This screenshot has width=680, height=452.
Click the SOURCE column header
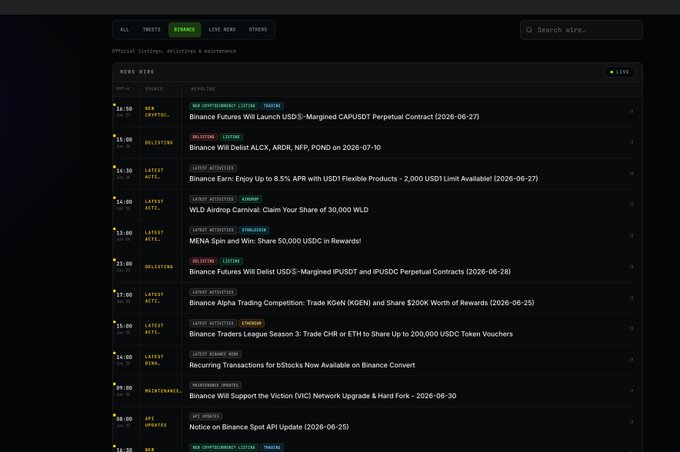coord(154,89)
